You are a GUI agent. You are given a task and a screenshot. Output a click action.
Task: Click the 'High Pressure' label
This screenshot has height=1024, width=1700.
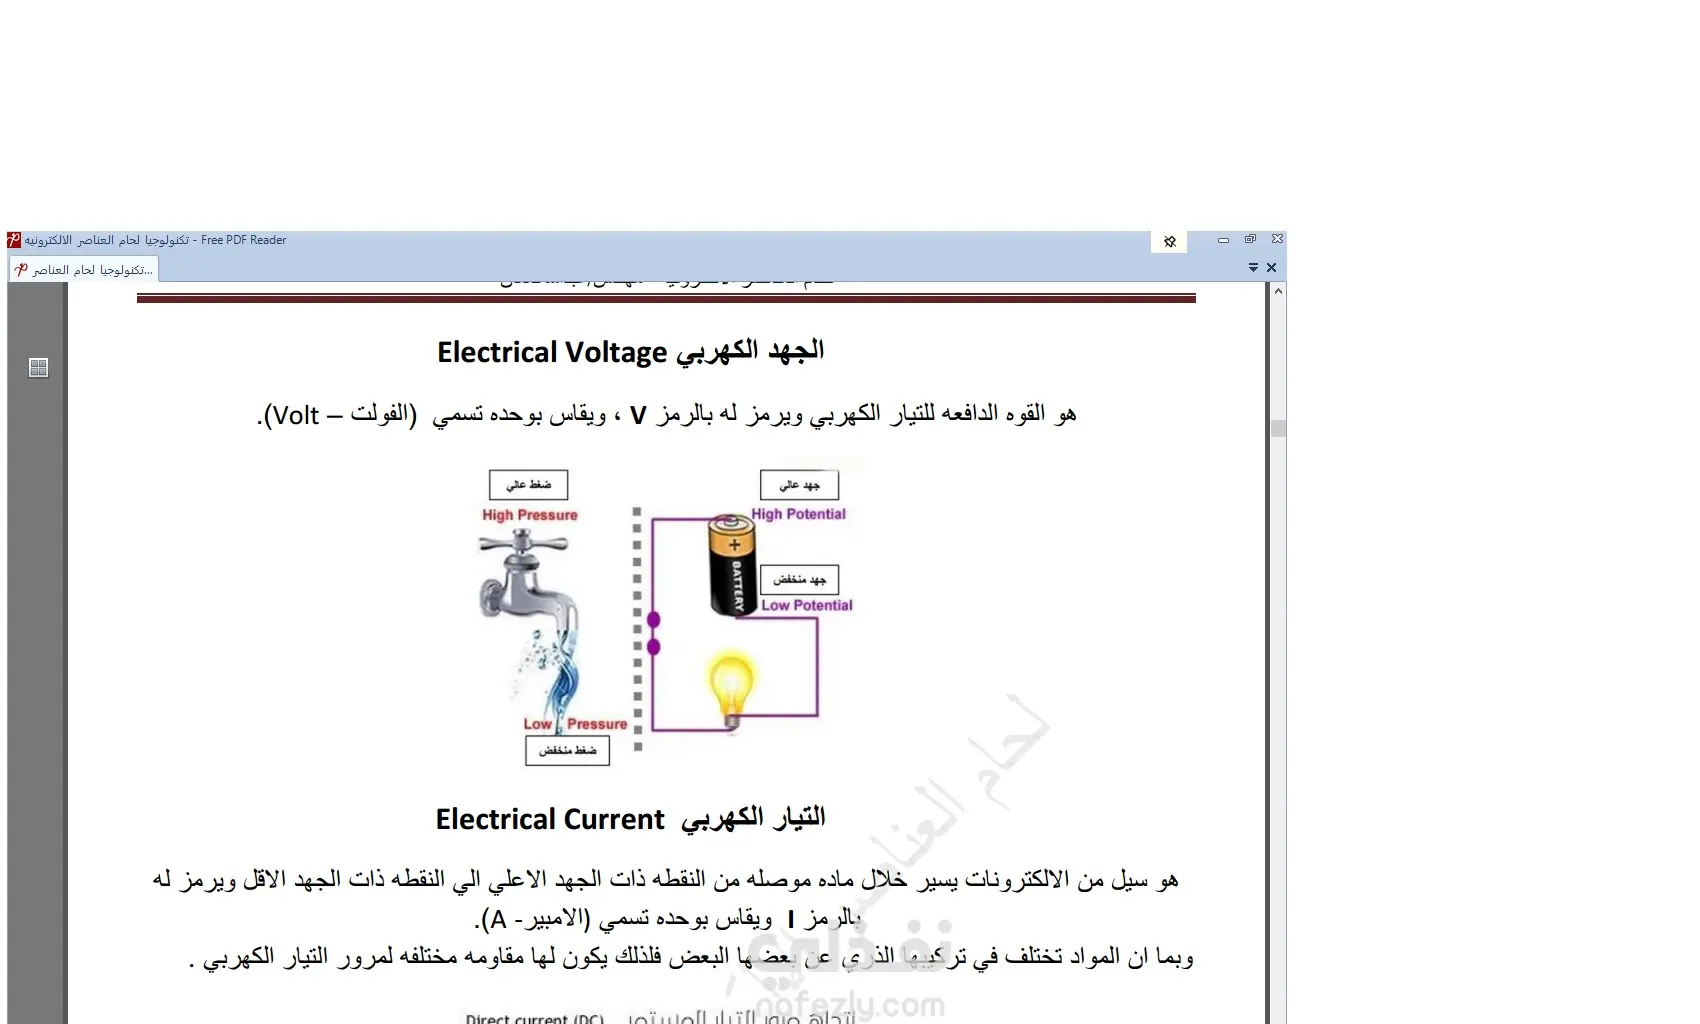(530, 515)
